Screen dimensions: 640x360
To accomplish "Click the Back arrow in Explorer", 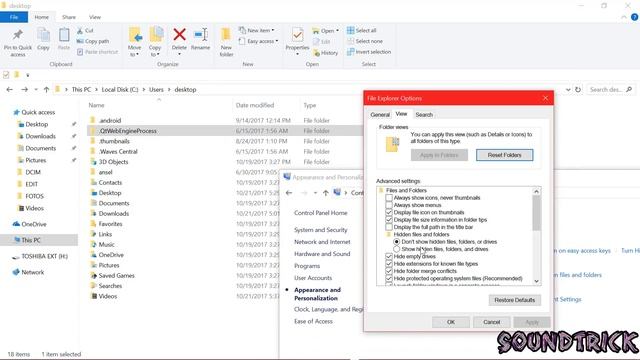I will click(10, 89).
